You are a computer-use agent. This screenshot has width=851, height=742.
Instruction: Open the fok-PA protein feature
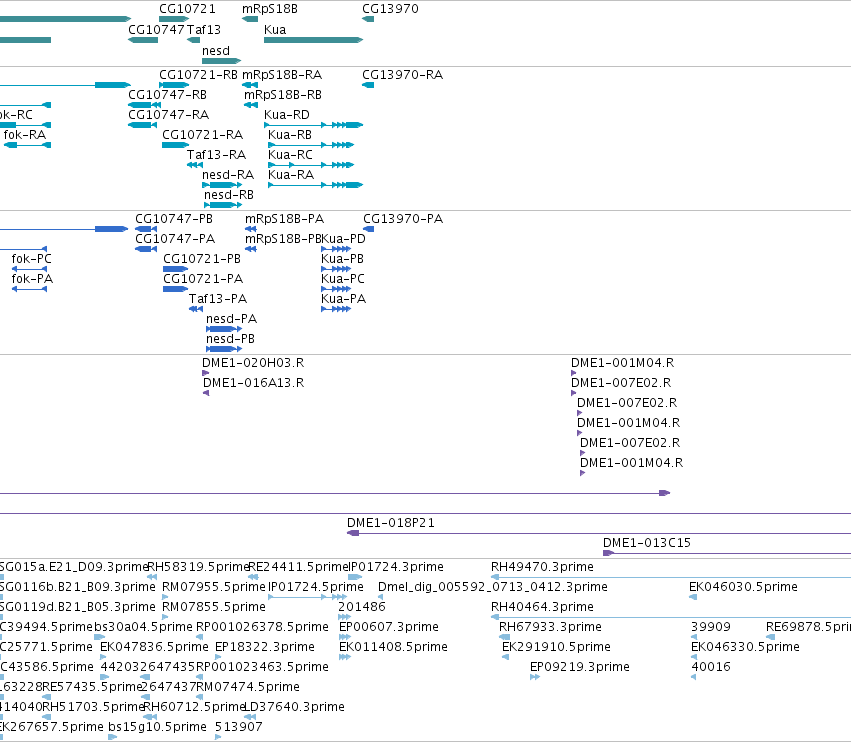point(32,280)
